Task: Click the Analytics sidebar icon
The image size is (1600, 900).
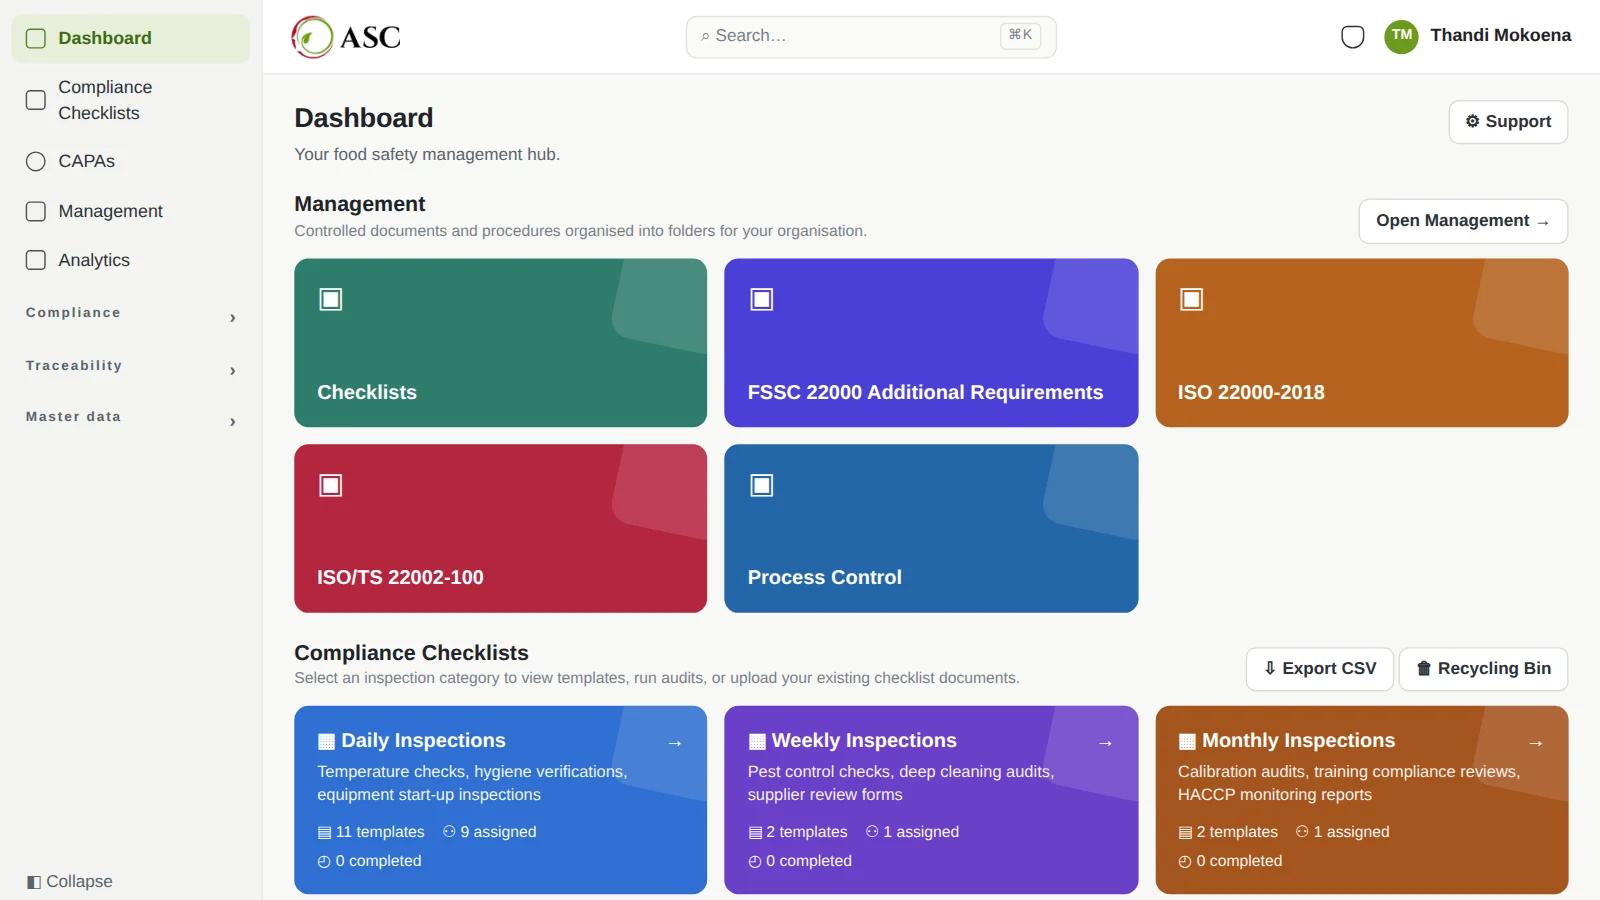Action: click(x=36, y=260)
